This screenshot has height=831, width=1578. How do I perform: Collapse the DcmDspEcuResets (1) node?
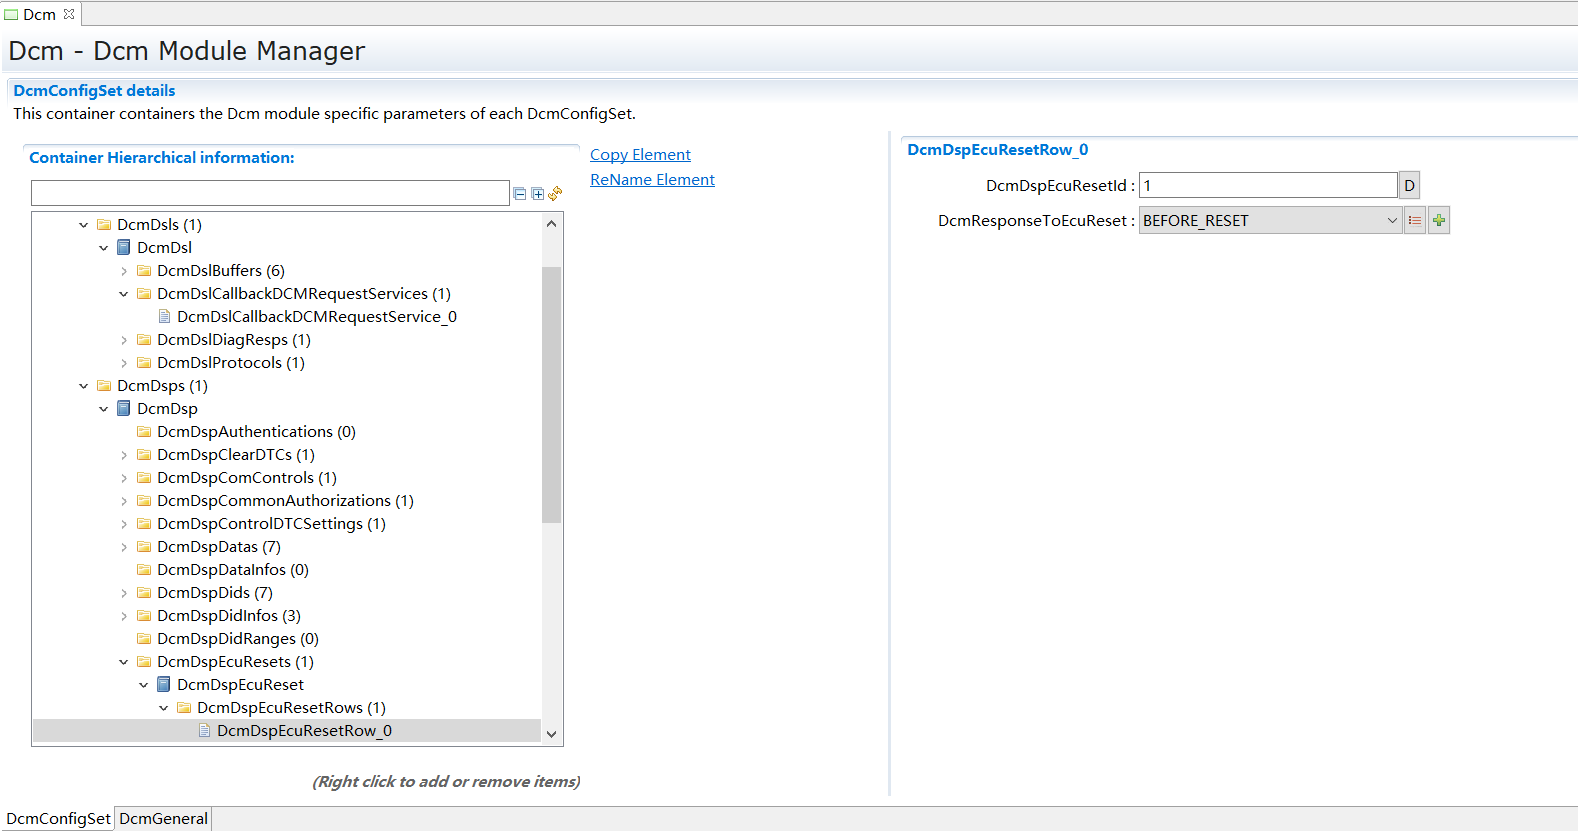[124, 662]
